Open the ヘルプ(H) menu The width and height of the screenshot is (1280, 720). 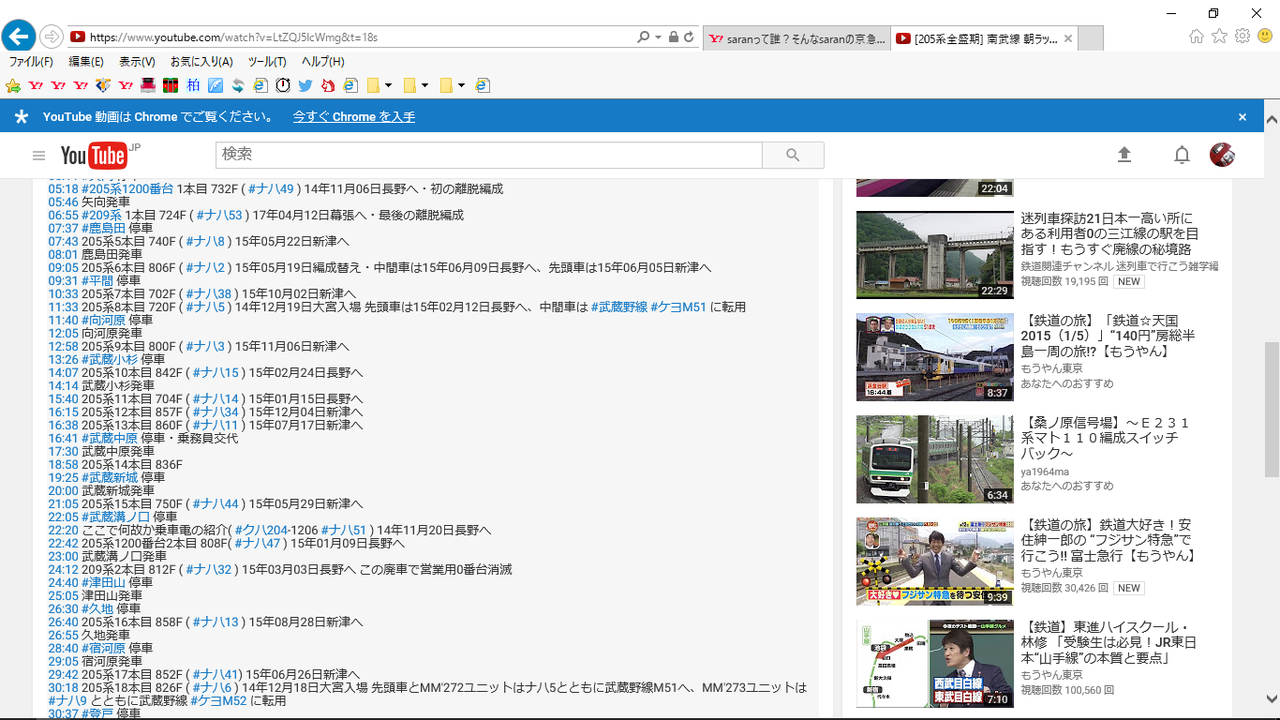[322, 62]
